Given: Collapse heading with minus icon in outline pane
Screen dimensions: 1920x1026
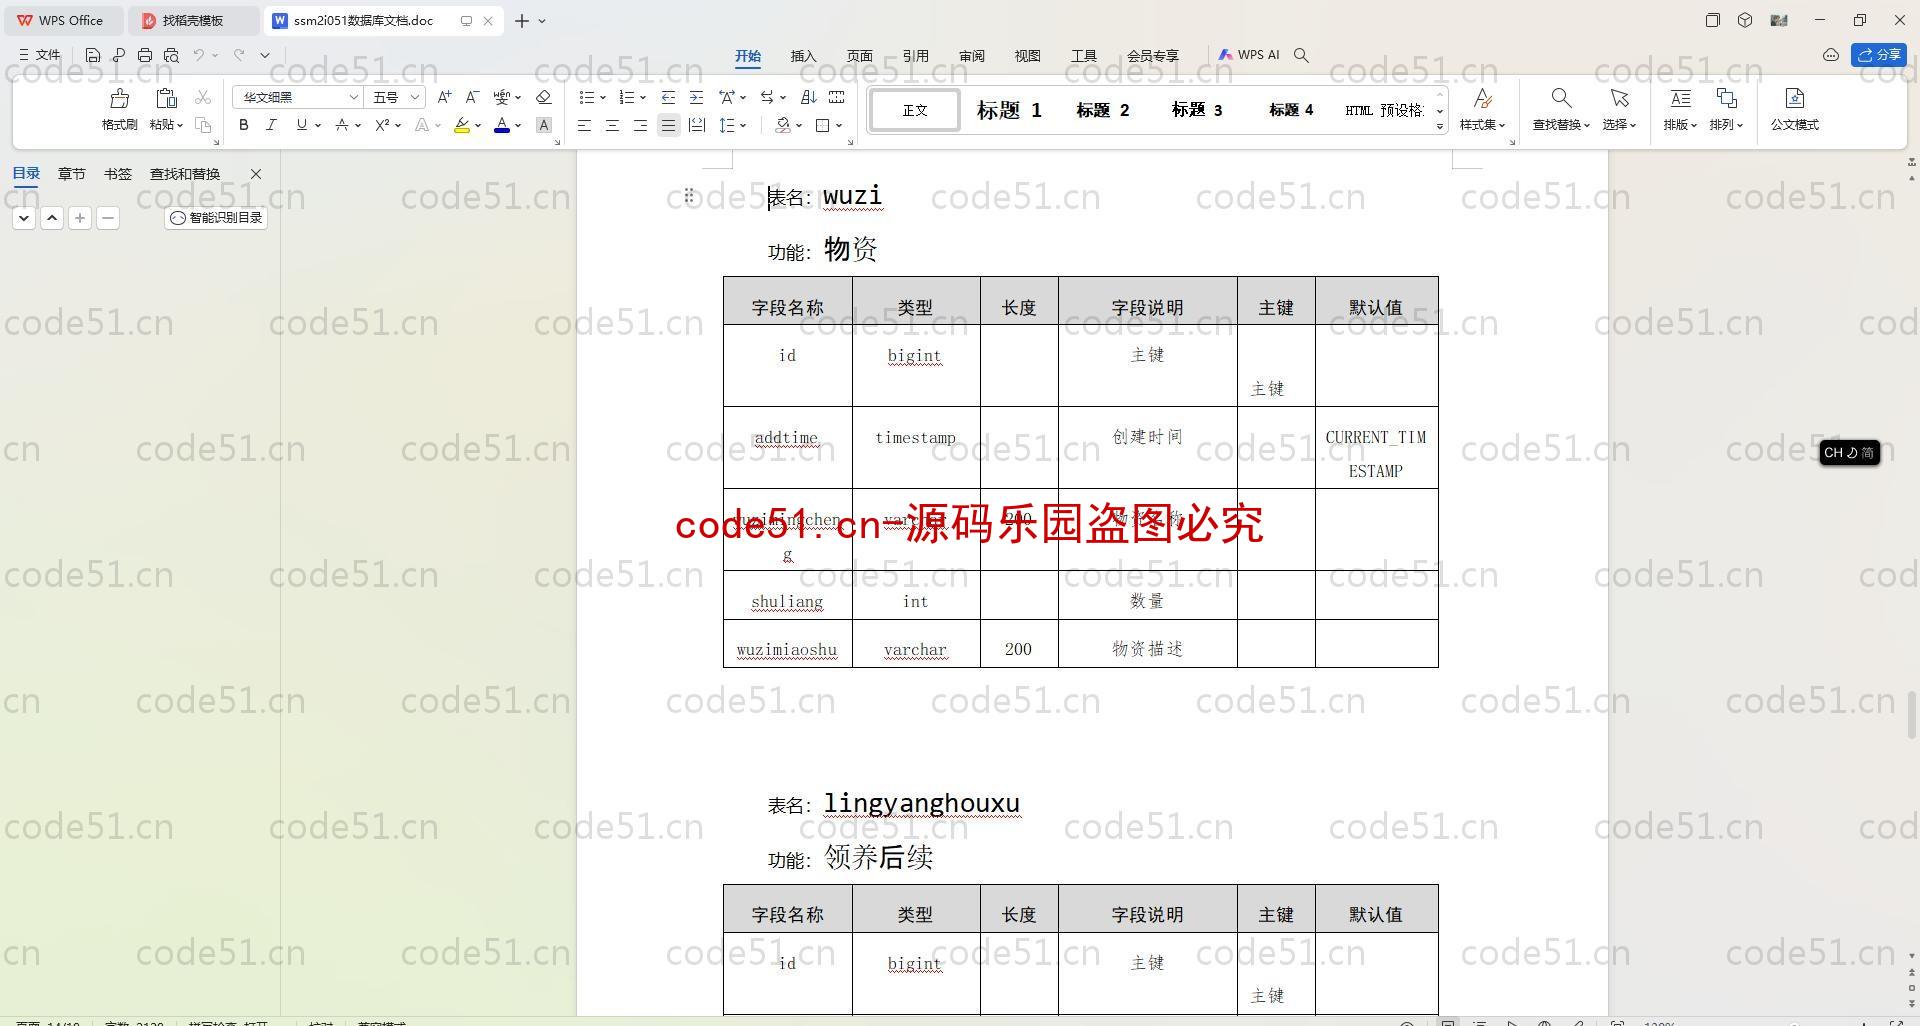Looking at the screenshot, I should click(108, 218).
